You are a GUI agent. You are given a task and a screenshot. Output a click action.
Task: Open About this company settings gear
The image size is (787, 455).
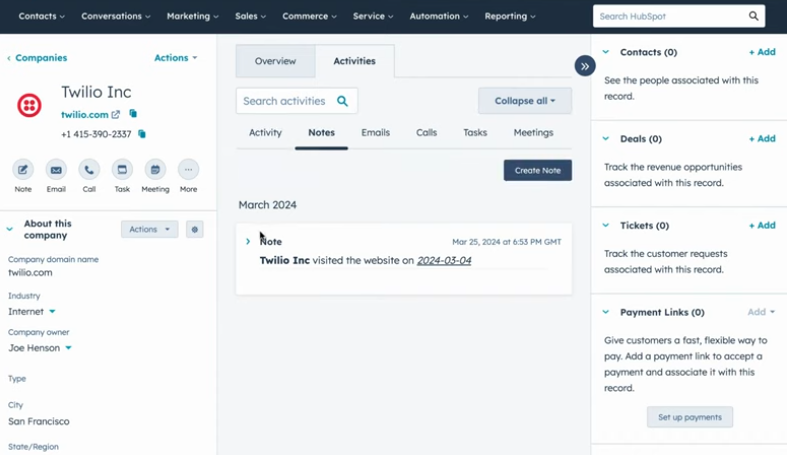point(195,229)
